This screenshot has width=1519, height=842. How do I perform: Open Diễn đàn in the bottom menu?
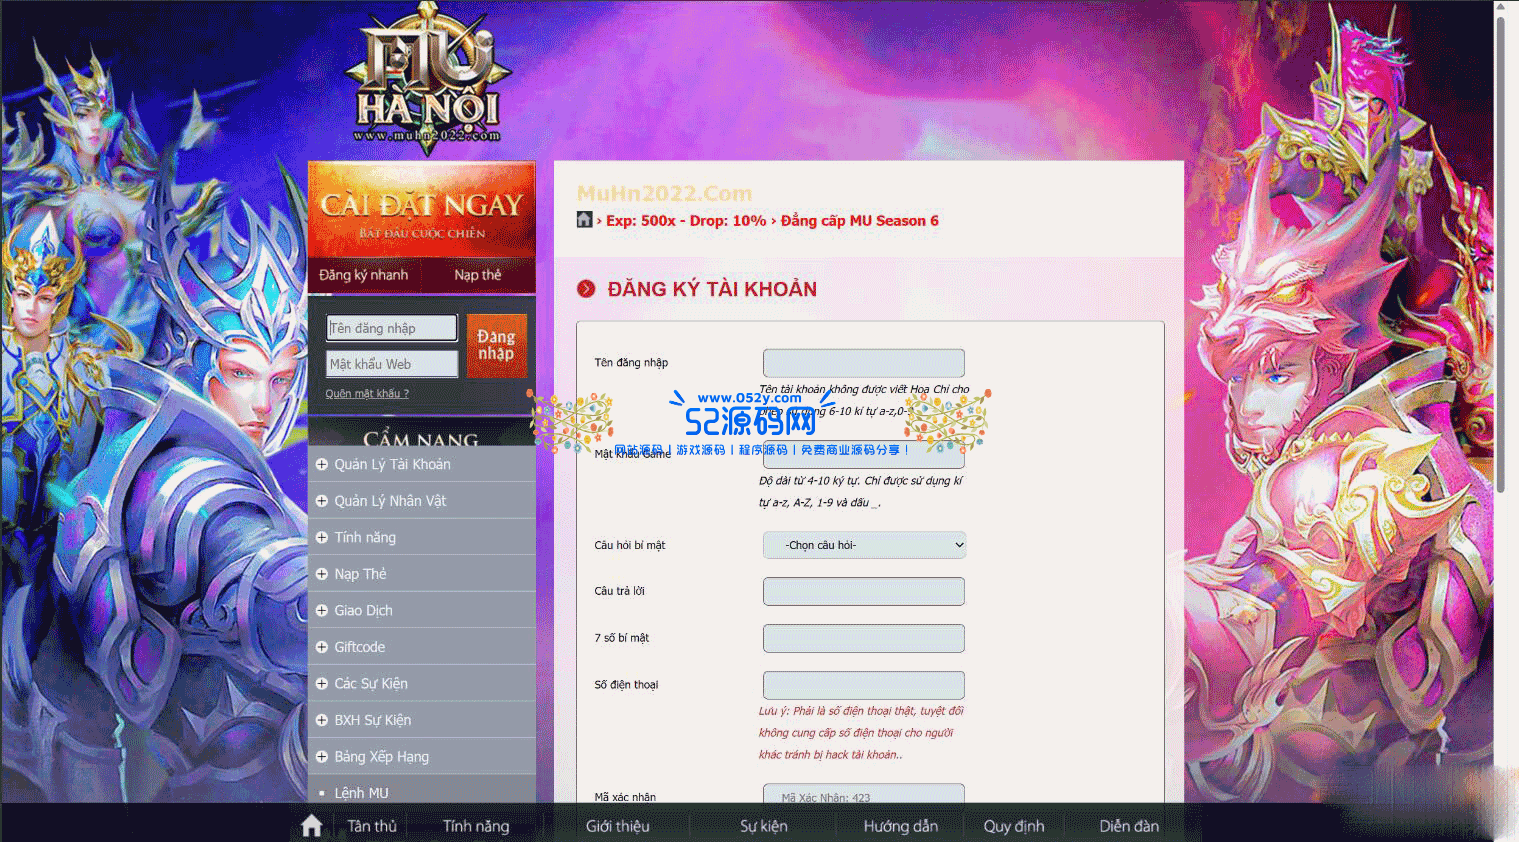click(x=1129, y=826)
